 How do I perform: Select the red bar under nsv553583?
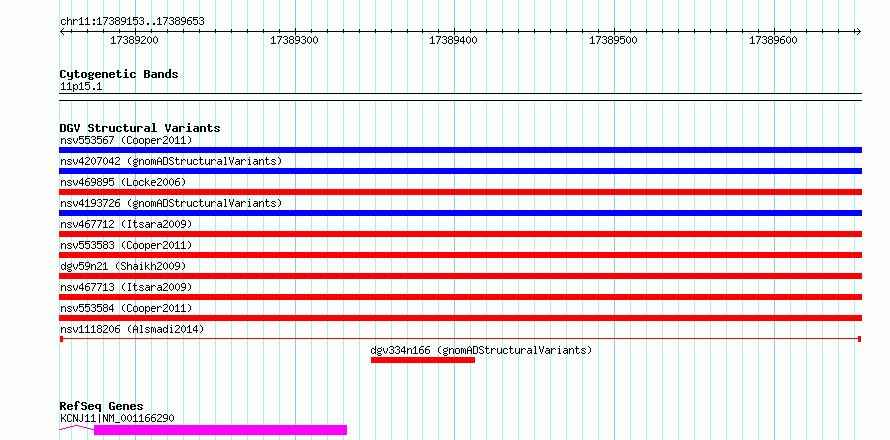tap(460, 255)
